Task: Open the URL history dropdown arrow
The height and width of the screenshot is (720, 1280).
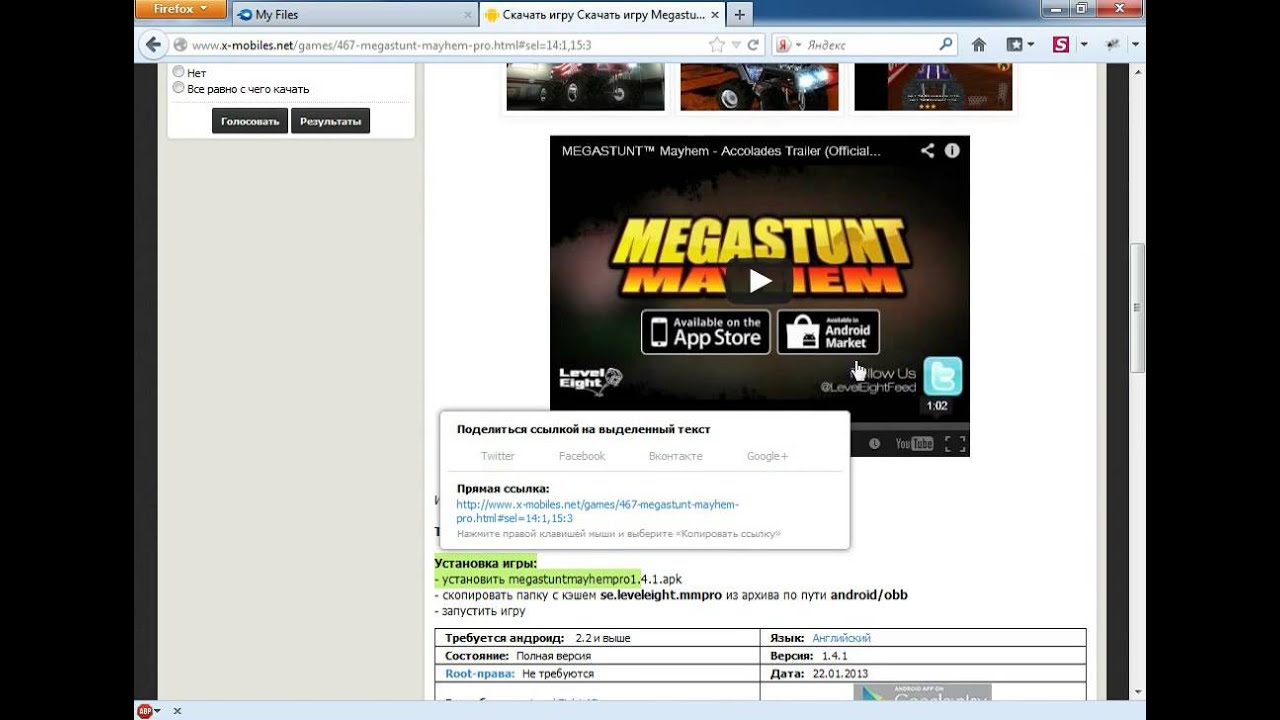Action: (x=736, y=45)
